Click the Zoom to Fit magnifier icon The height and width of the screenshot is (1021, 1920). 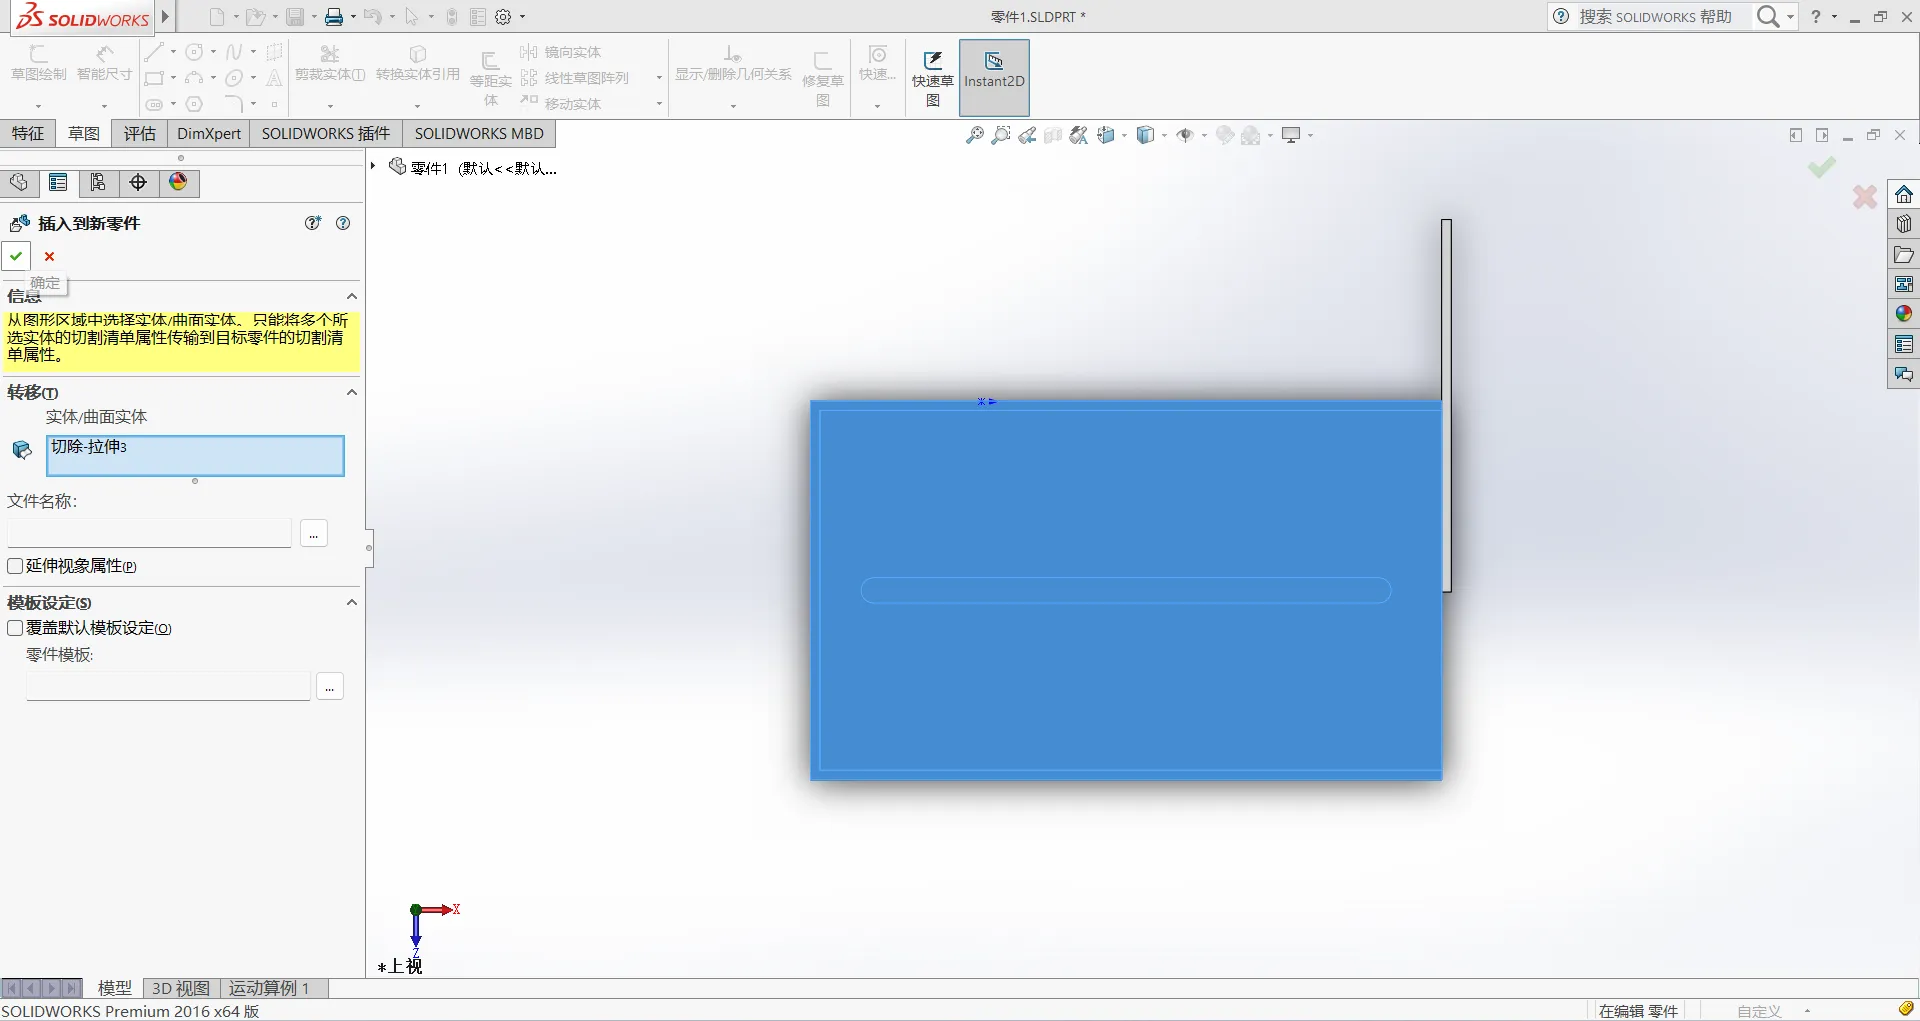pyautogui.click(x=975, y=135)
